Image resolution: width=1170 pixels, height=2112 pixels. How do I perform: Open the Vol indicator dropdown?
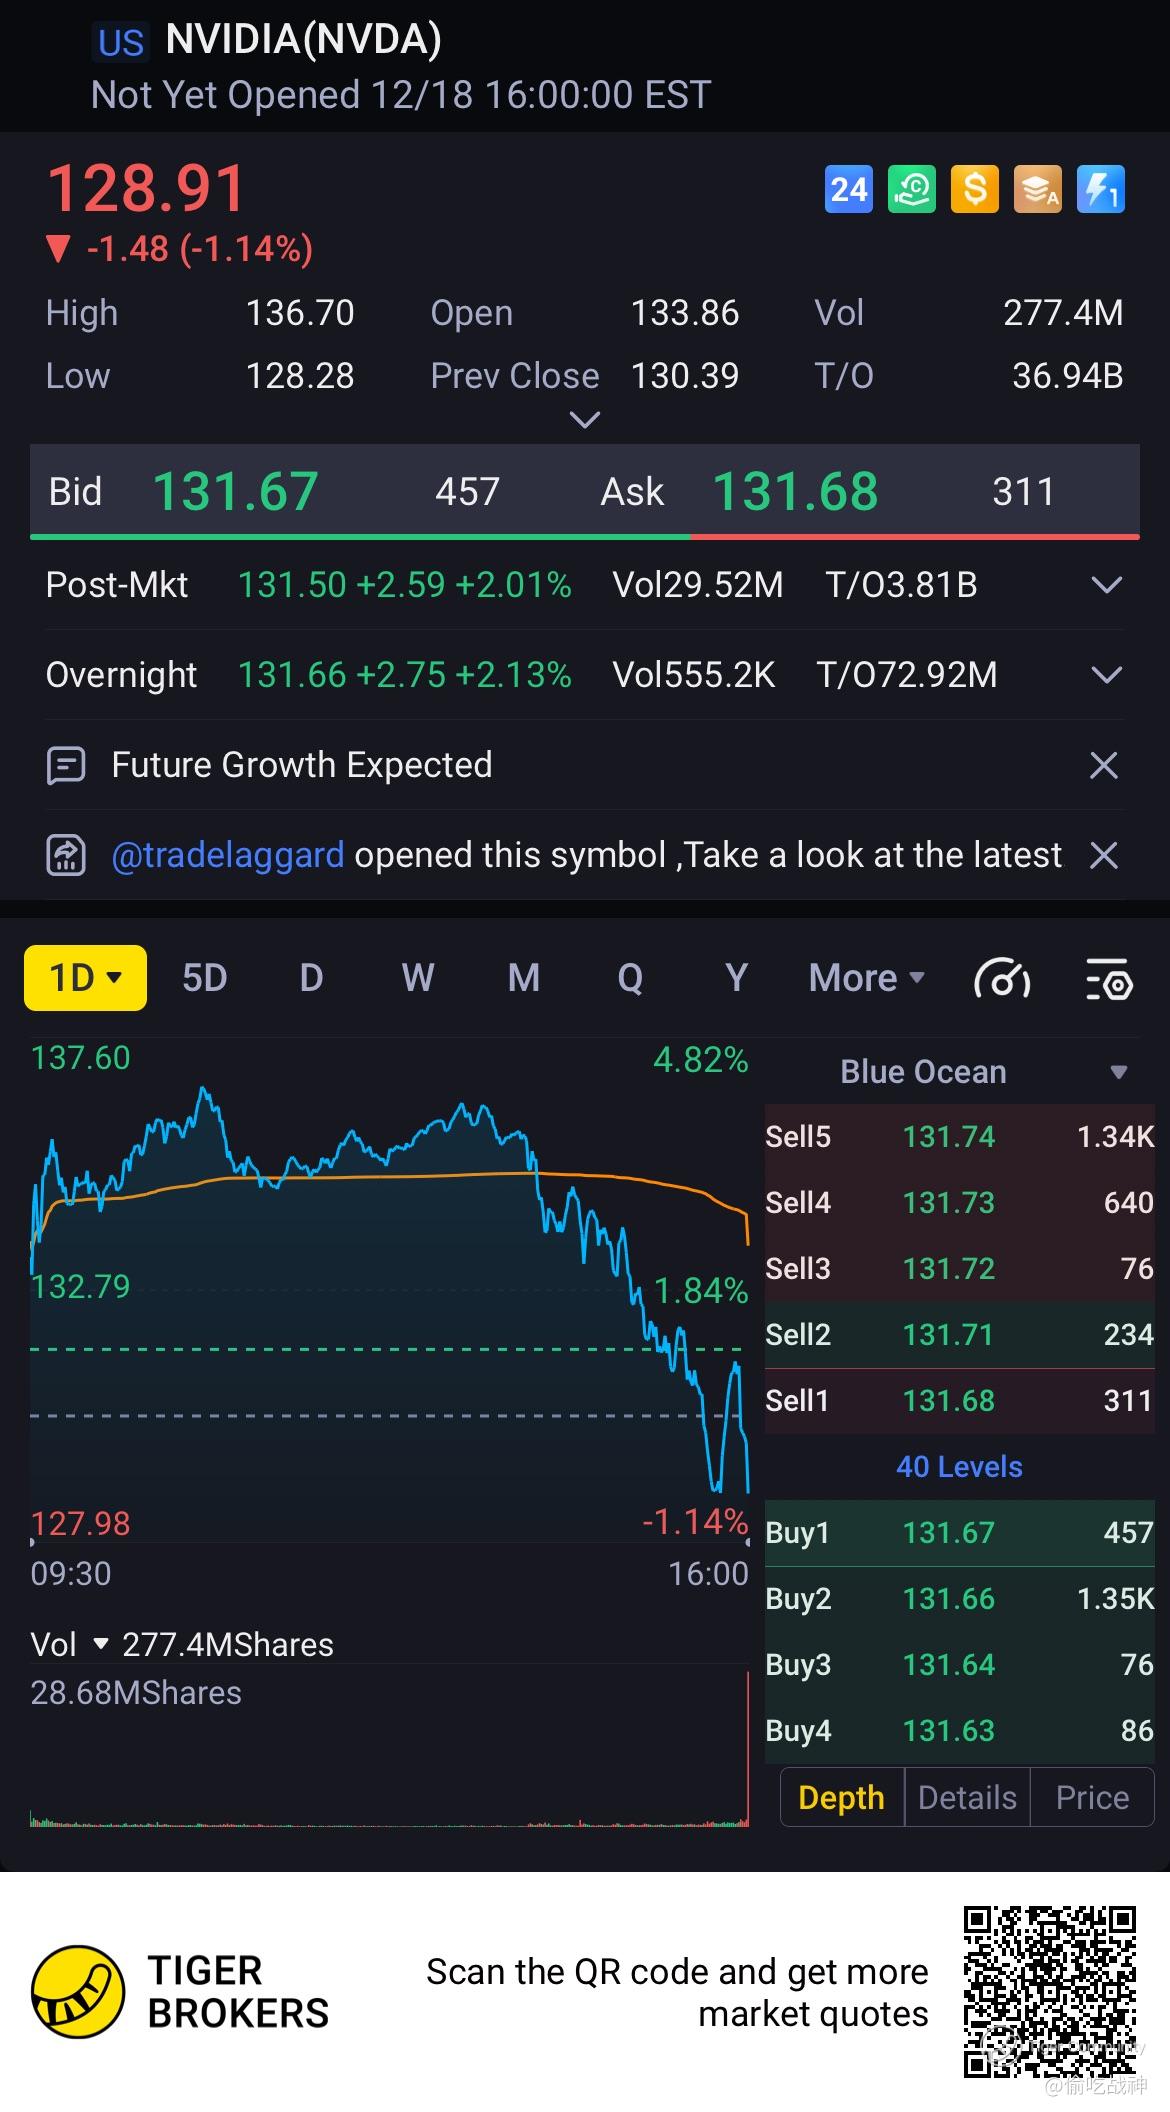tap(69, 1644)
